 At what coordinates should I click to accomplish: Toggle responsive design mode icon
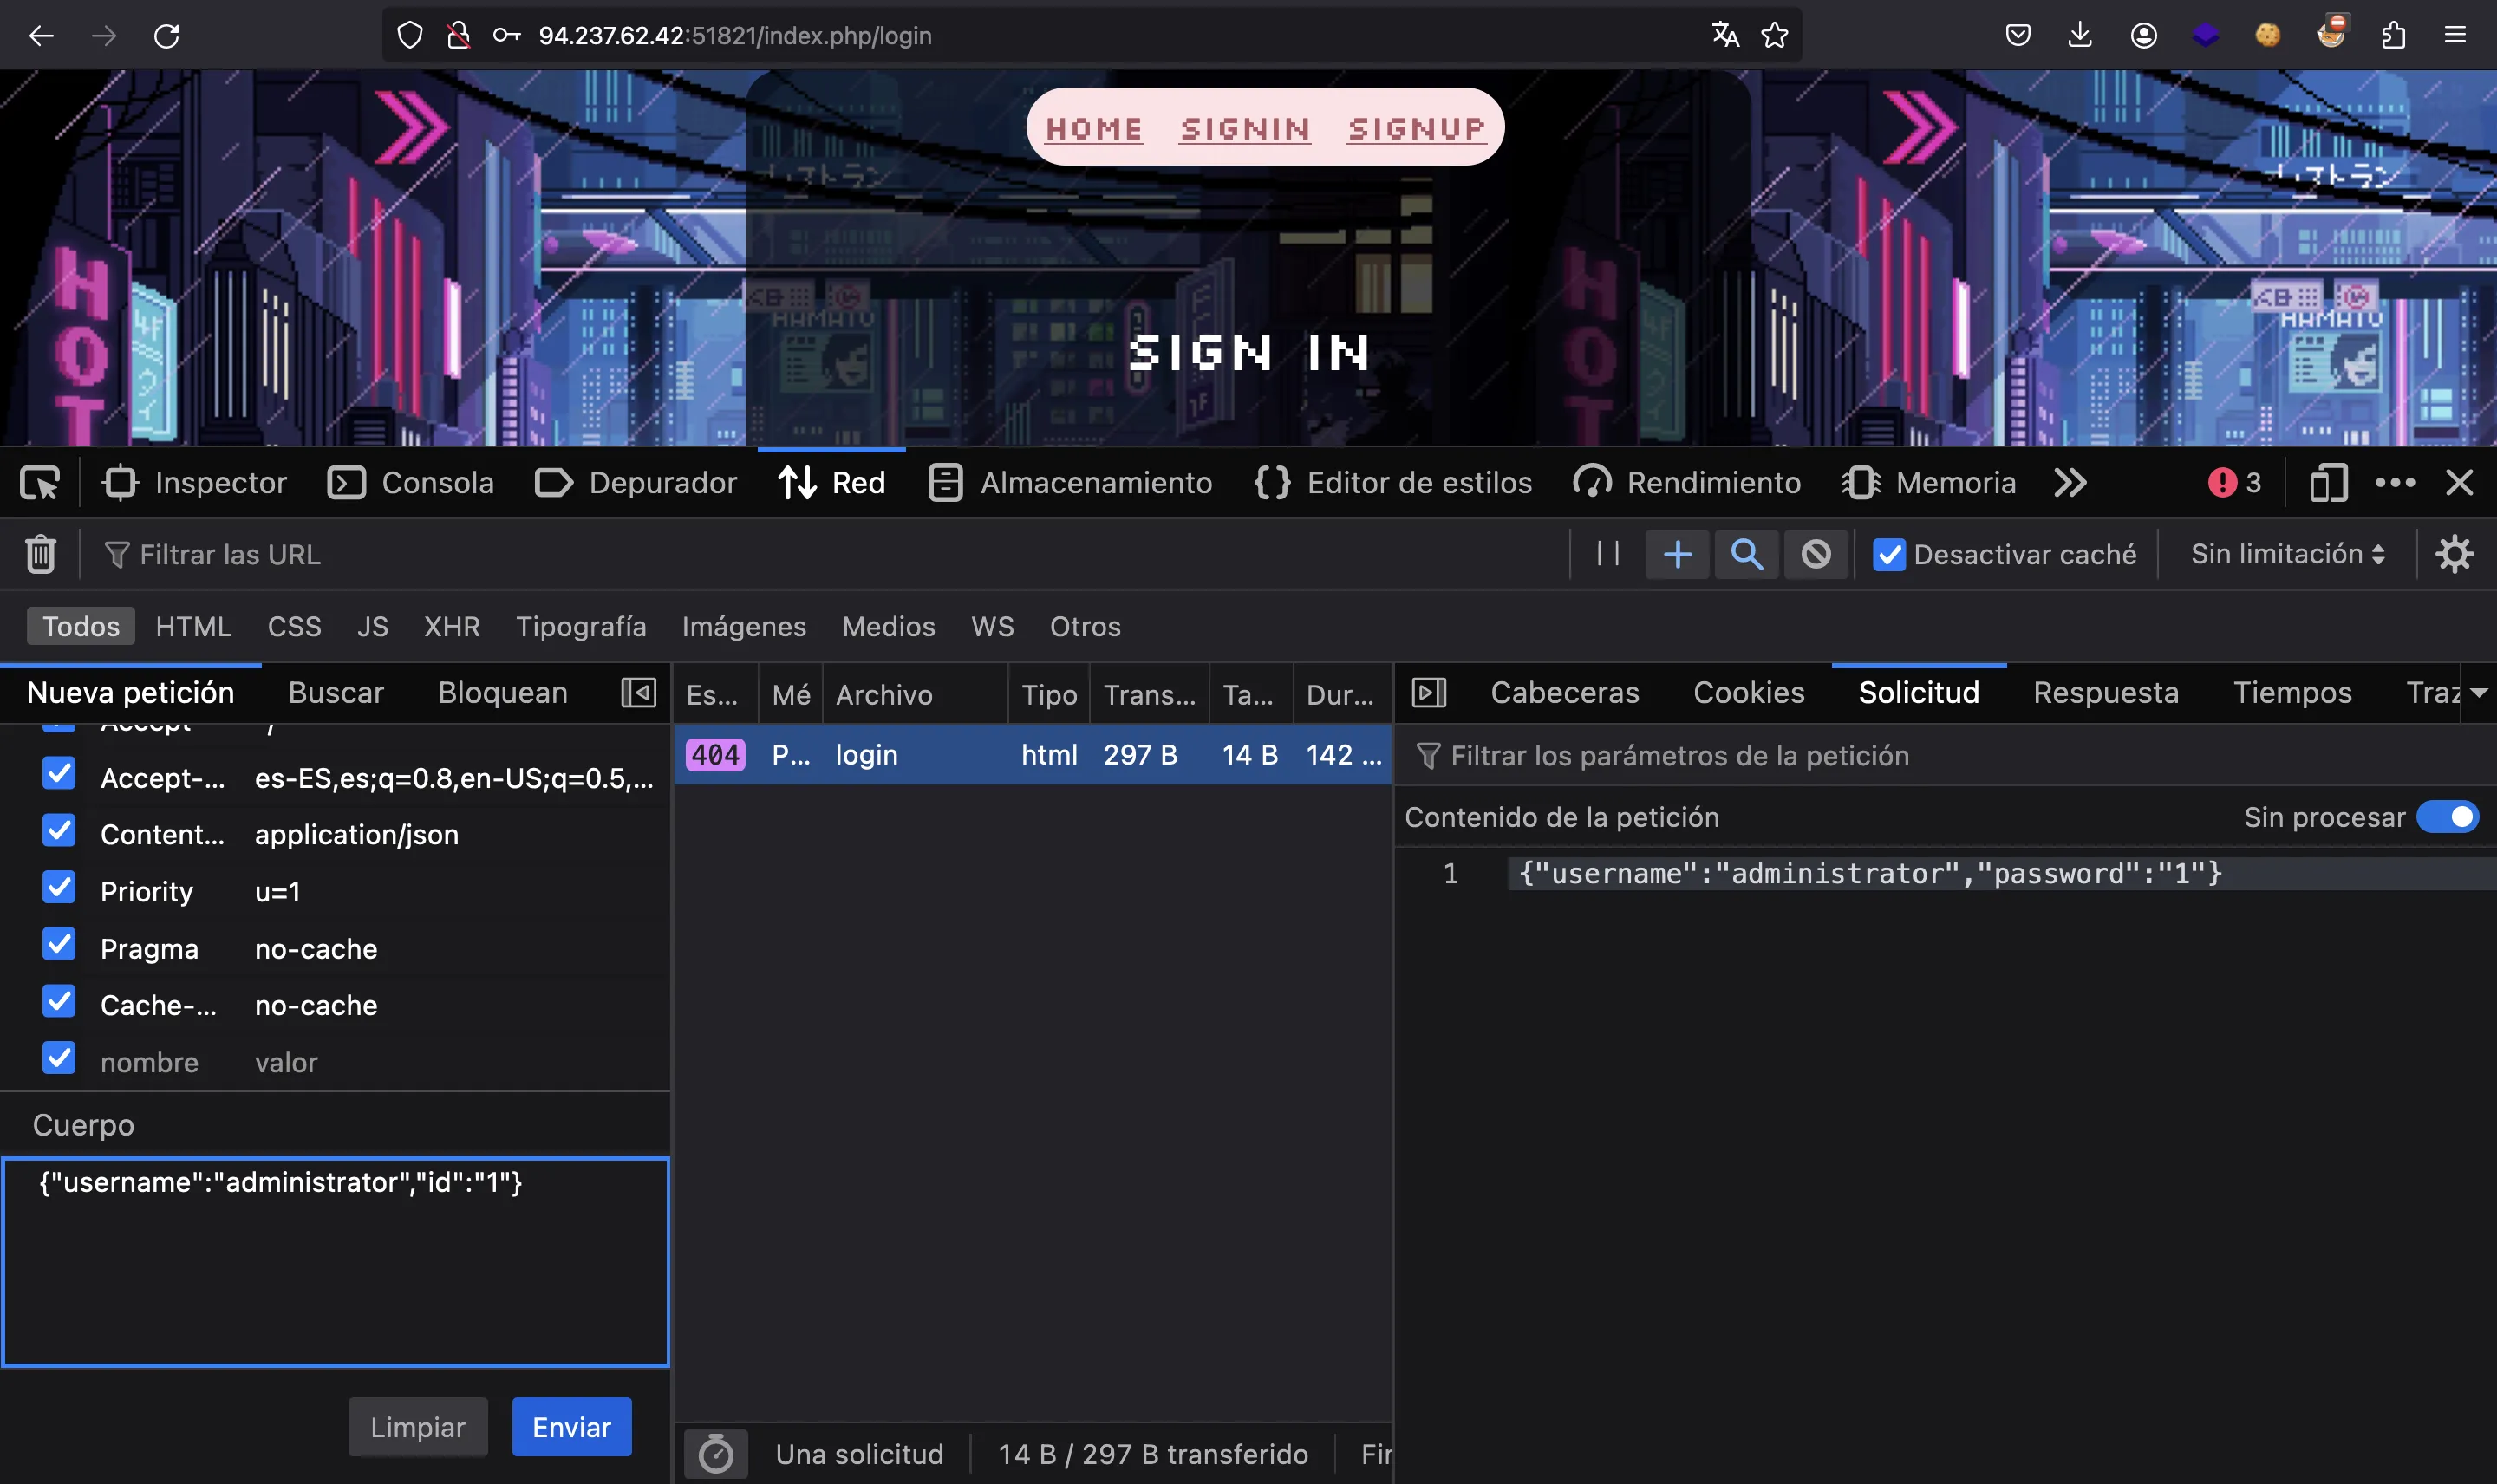(2328, 483)
